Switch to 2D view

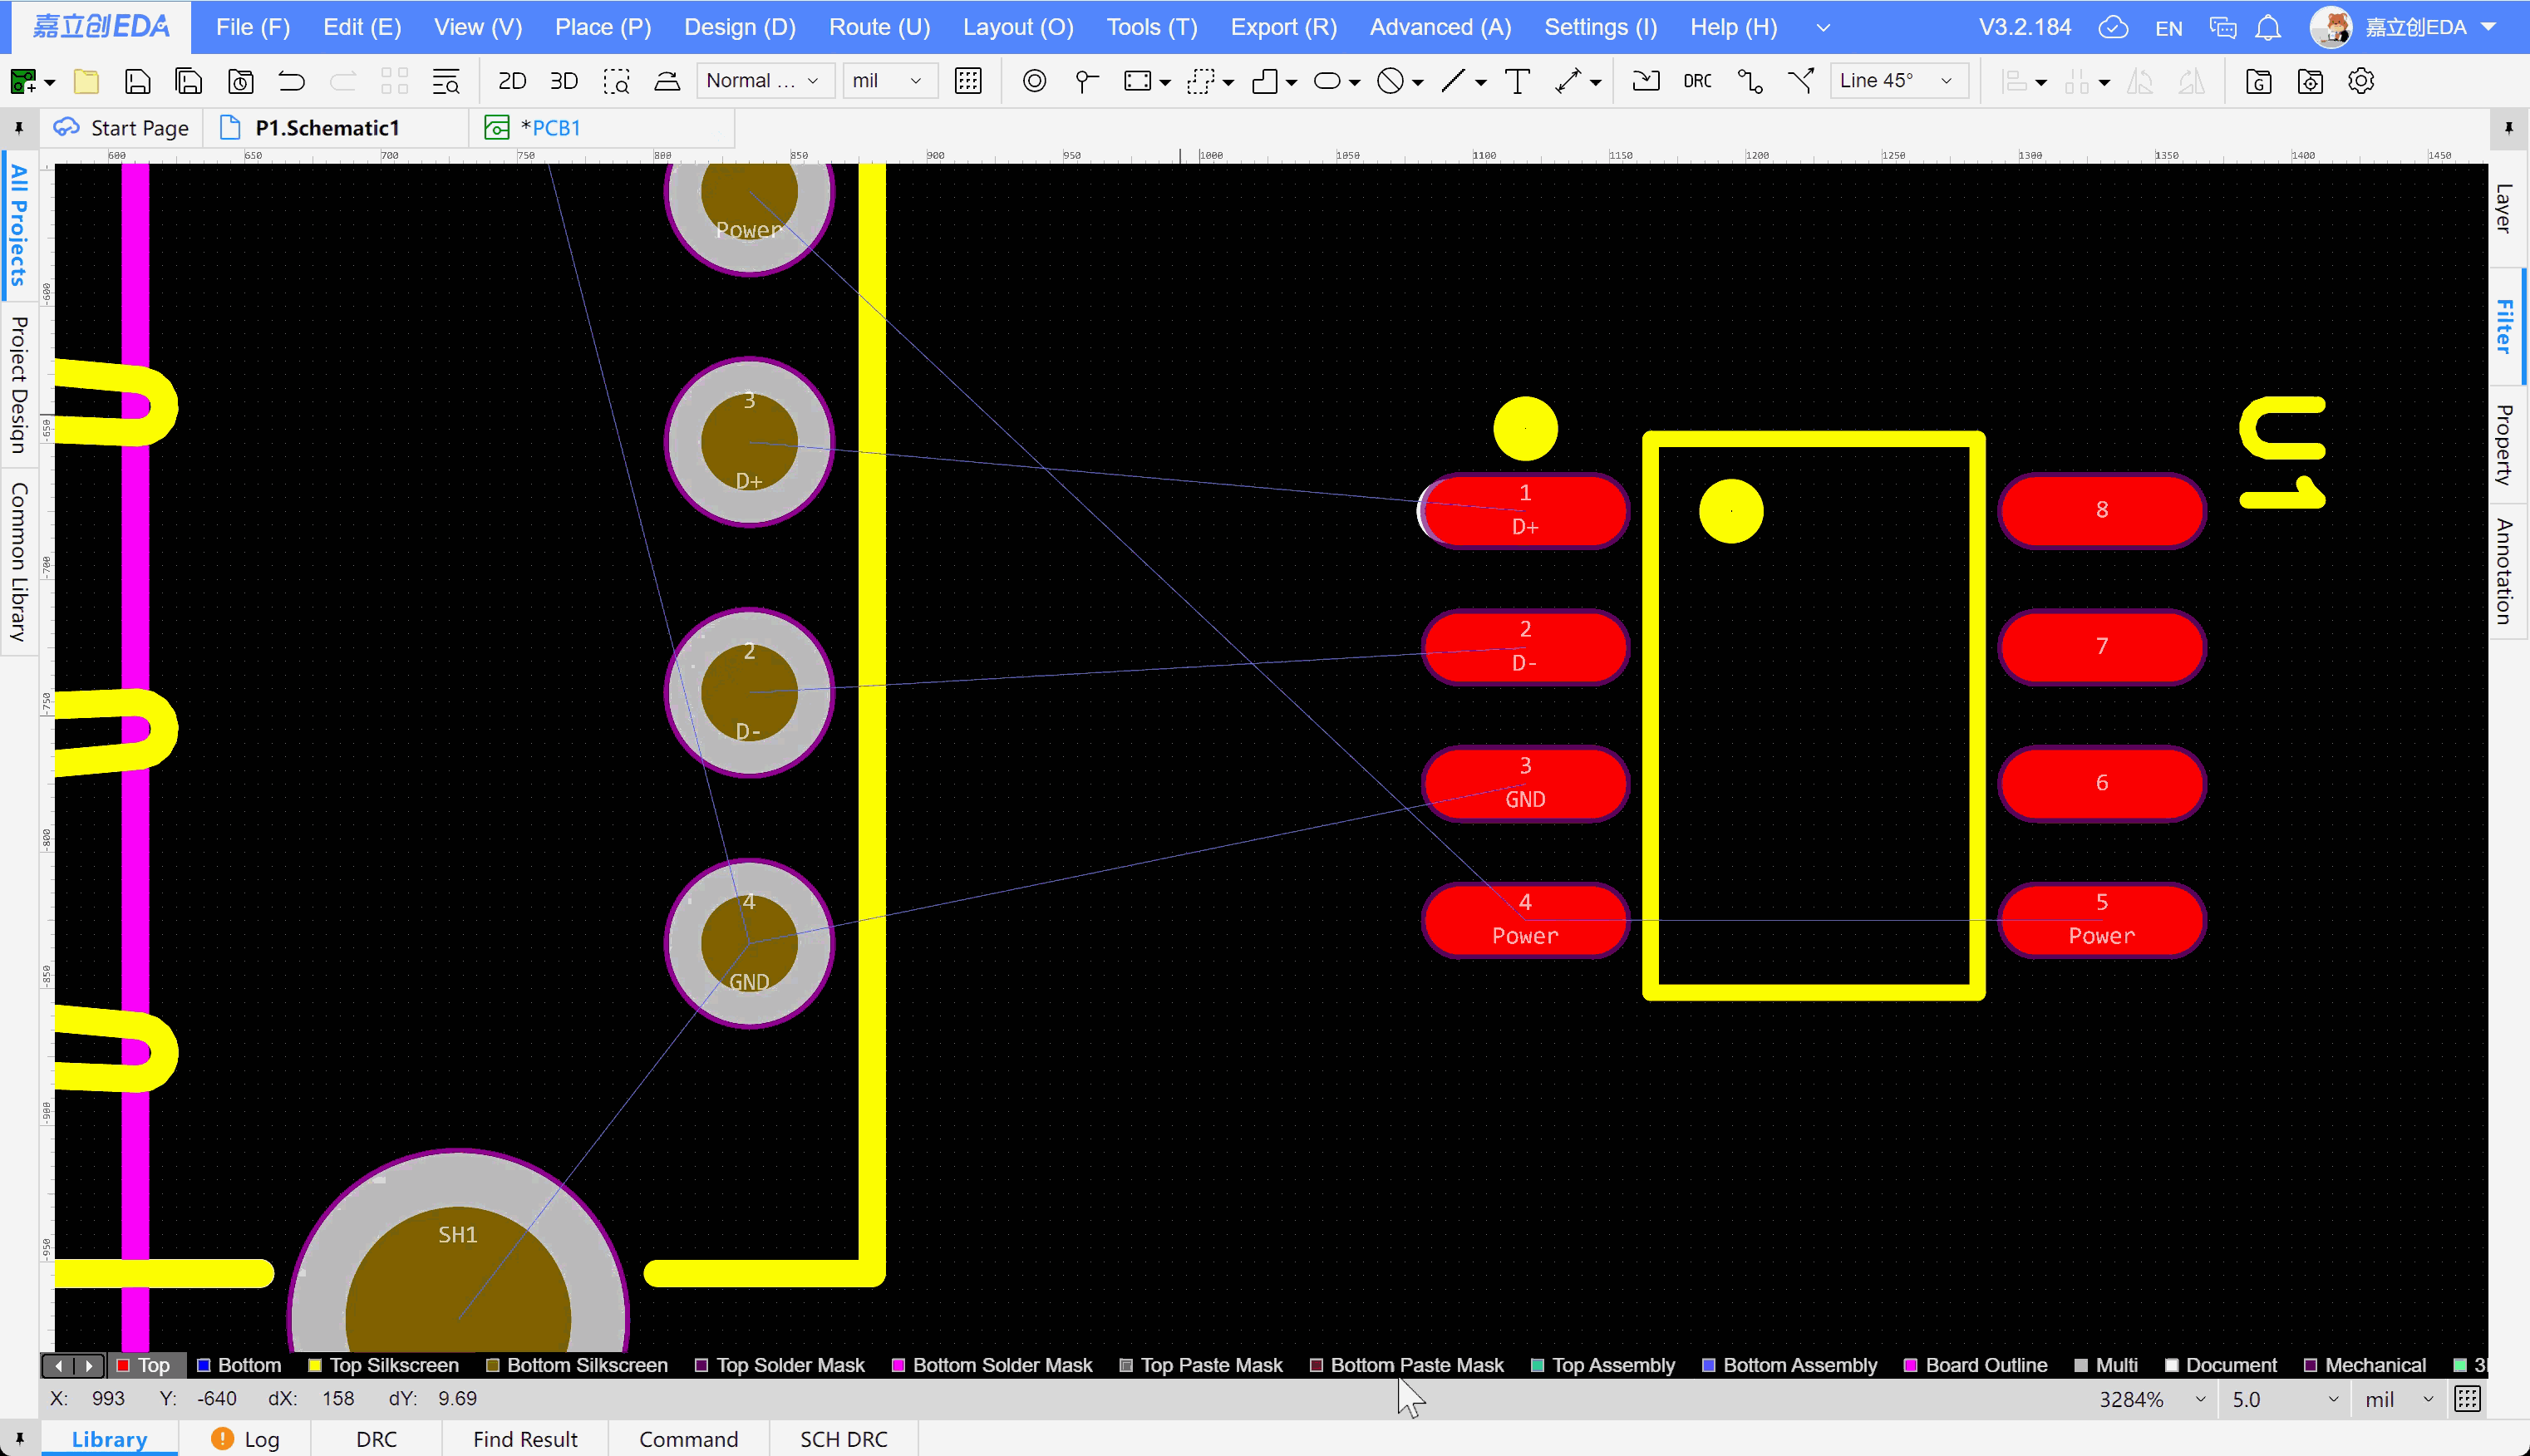click(512, 81)
